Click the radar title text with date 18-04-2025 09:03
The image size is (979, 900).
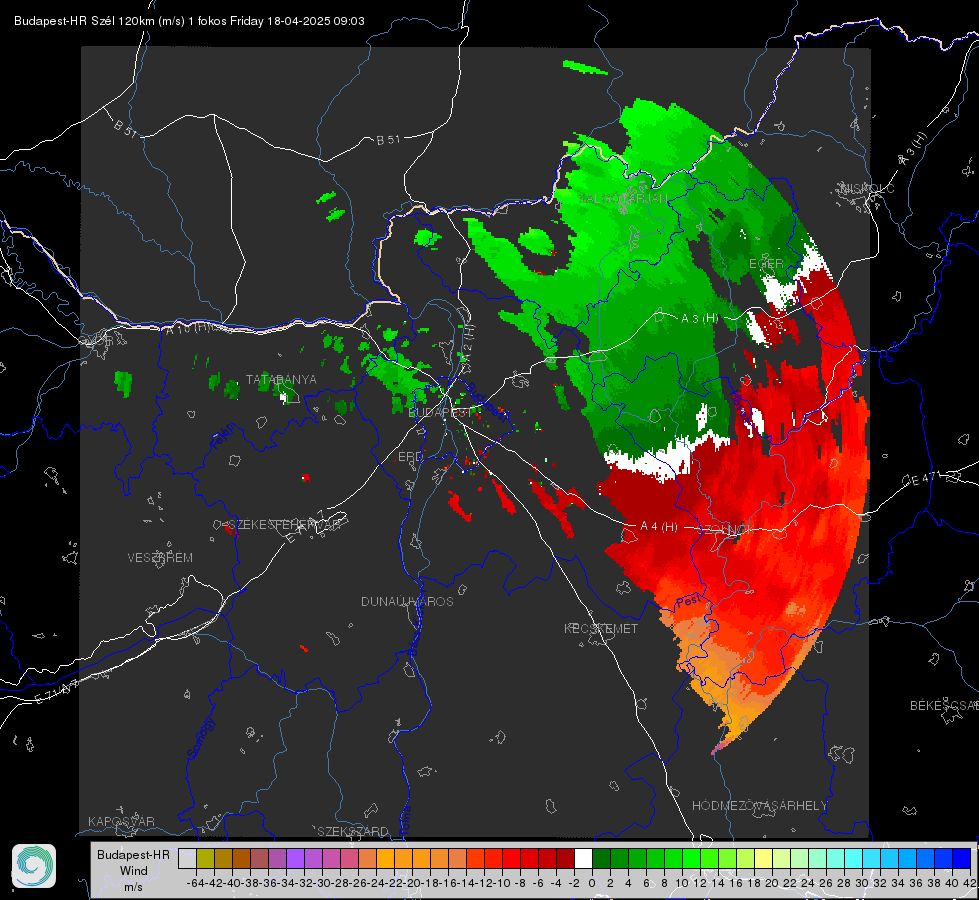pyautogui.click(x=189, y=21)
